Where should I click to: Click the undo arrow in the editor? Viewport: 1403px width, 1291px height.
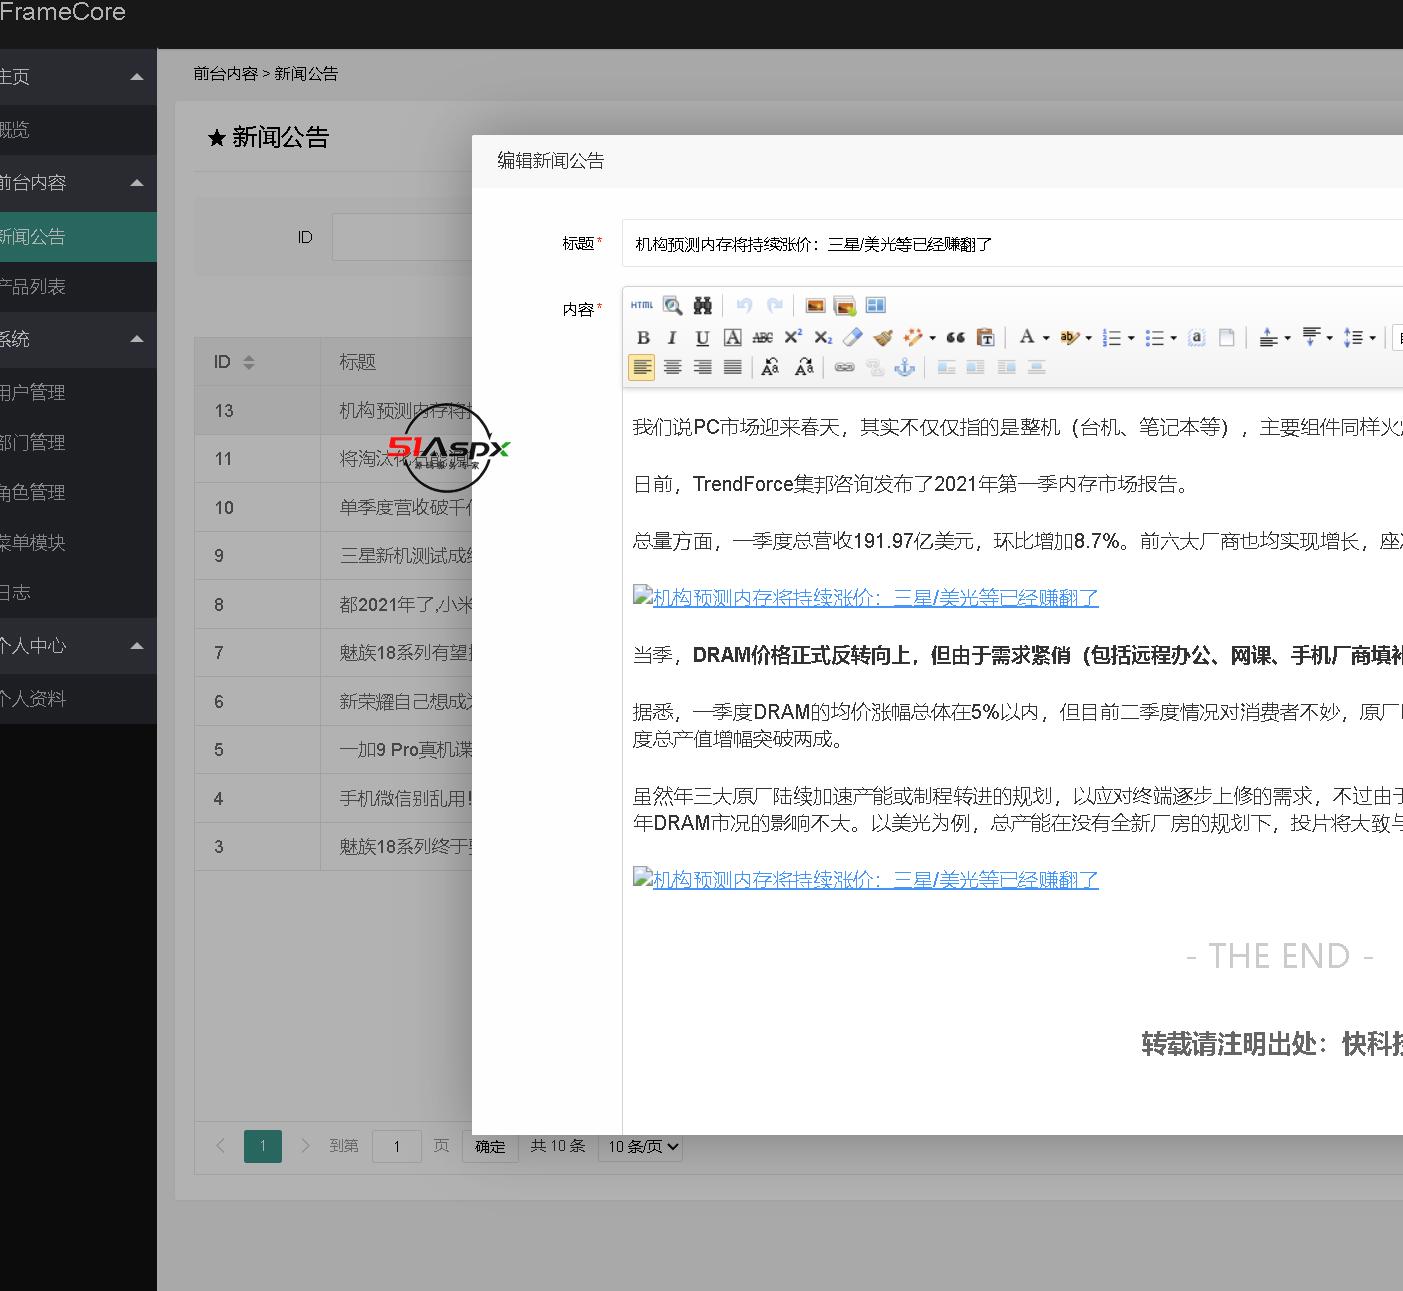pos(744,305)
